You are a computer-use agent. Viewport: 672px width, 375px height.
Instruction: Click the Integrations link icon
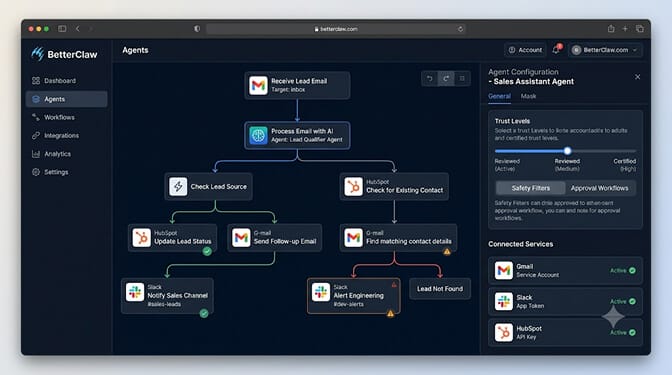(36, 135)
